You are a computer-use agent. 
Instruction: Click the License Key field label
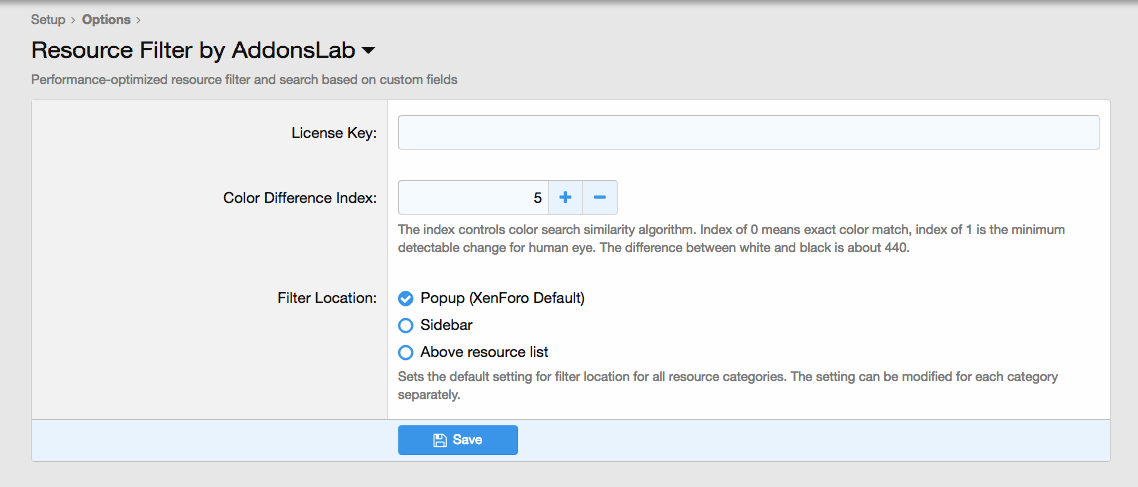point(334,133)
